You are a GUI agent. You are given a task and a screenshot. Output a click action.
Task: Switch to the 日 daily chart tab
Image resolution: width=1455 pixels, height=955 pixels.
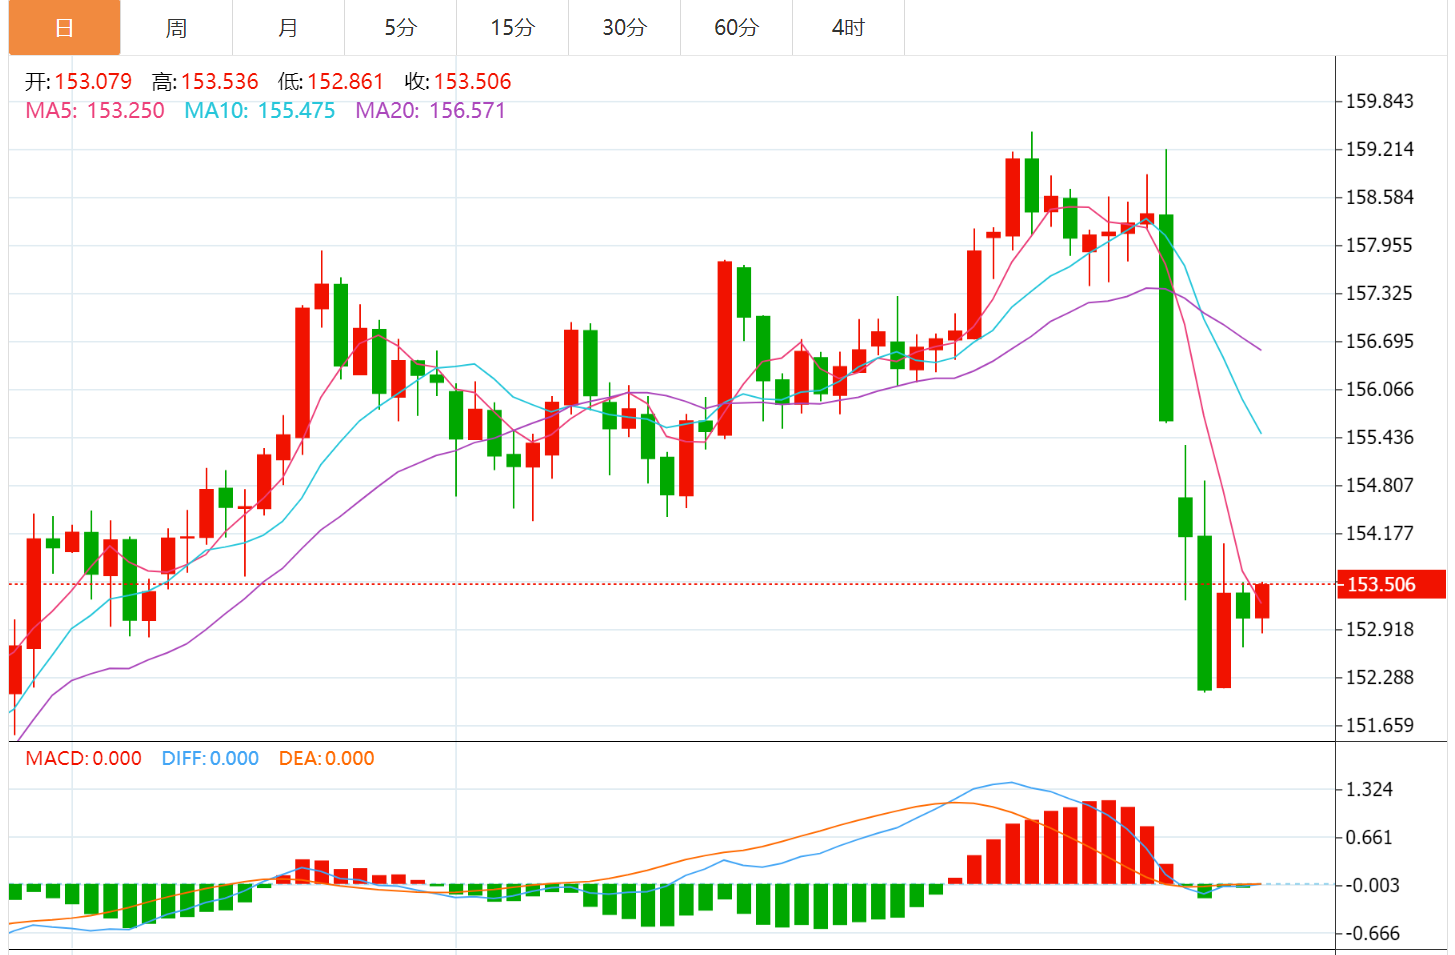pos(64,28)
